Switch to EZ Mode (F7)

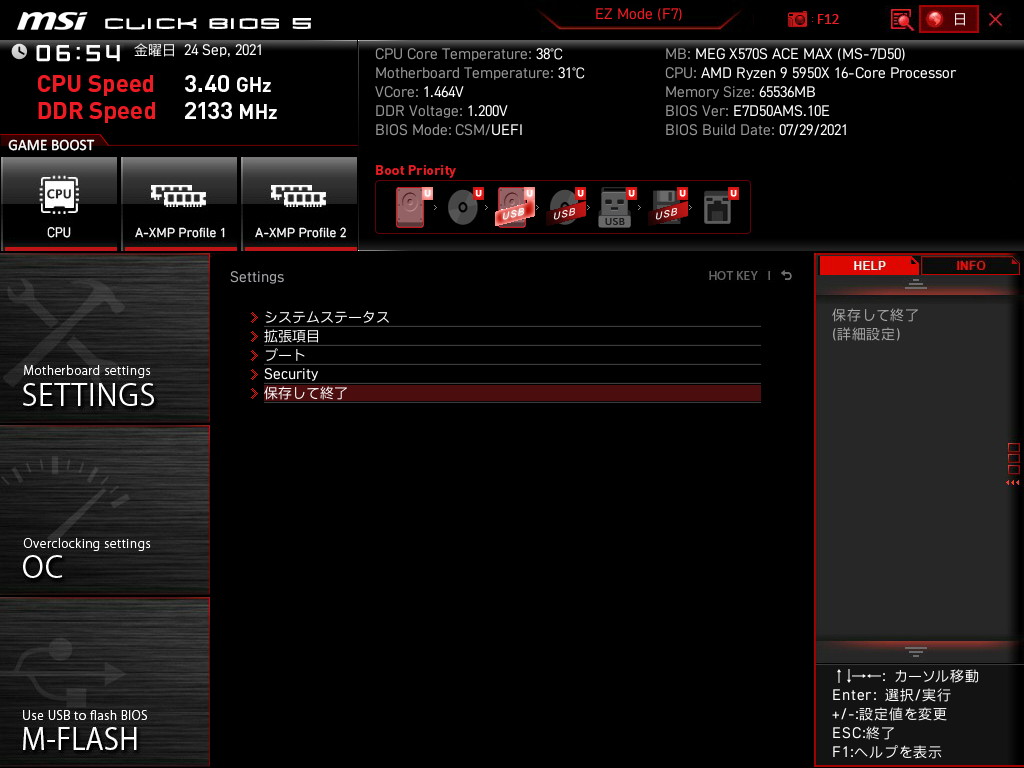pos(639,14)
